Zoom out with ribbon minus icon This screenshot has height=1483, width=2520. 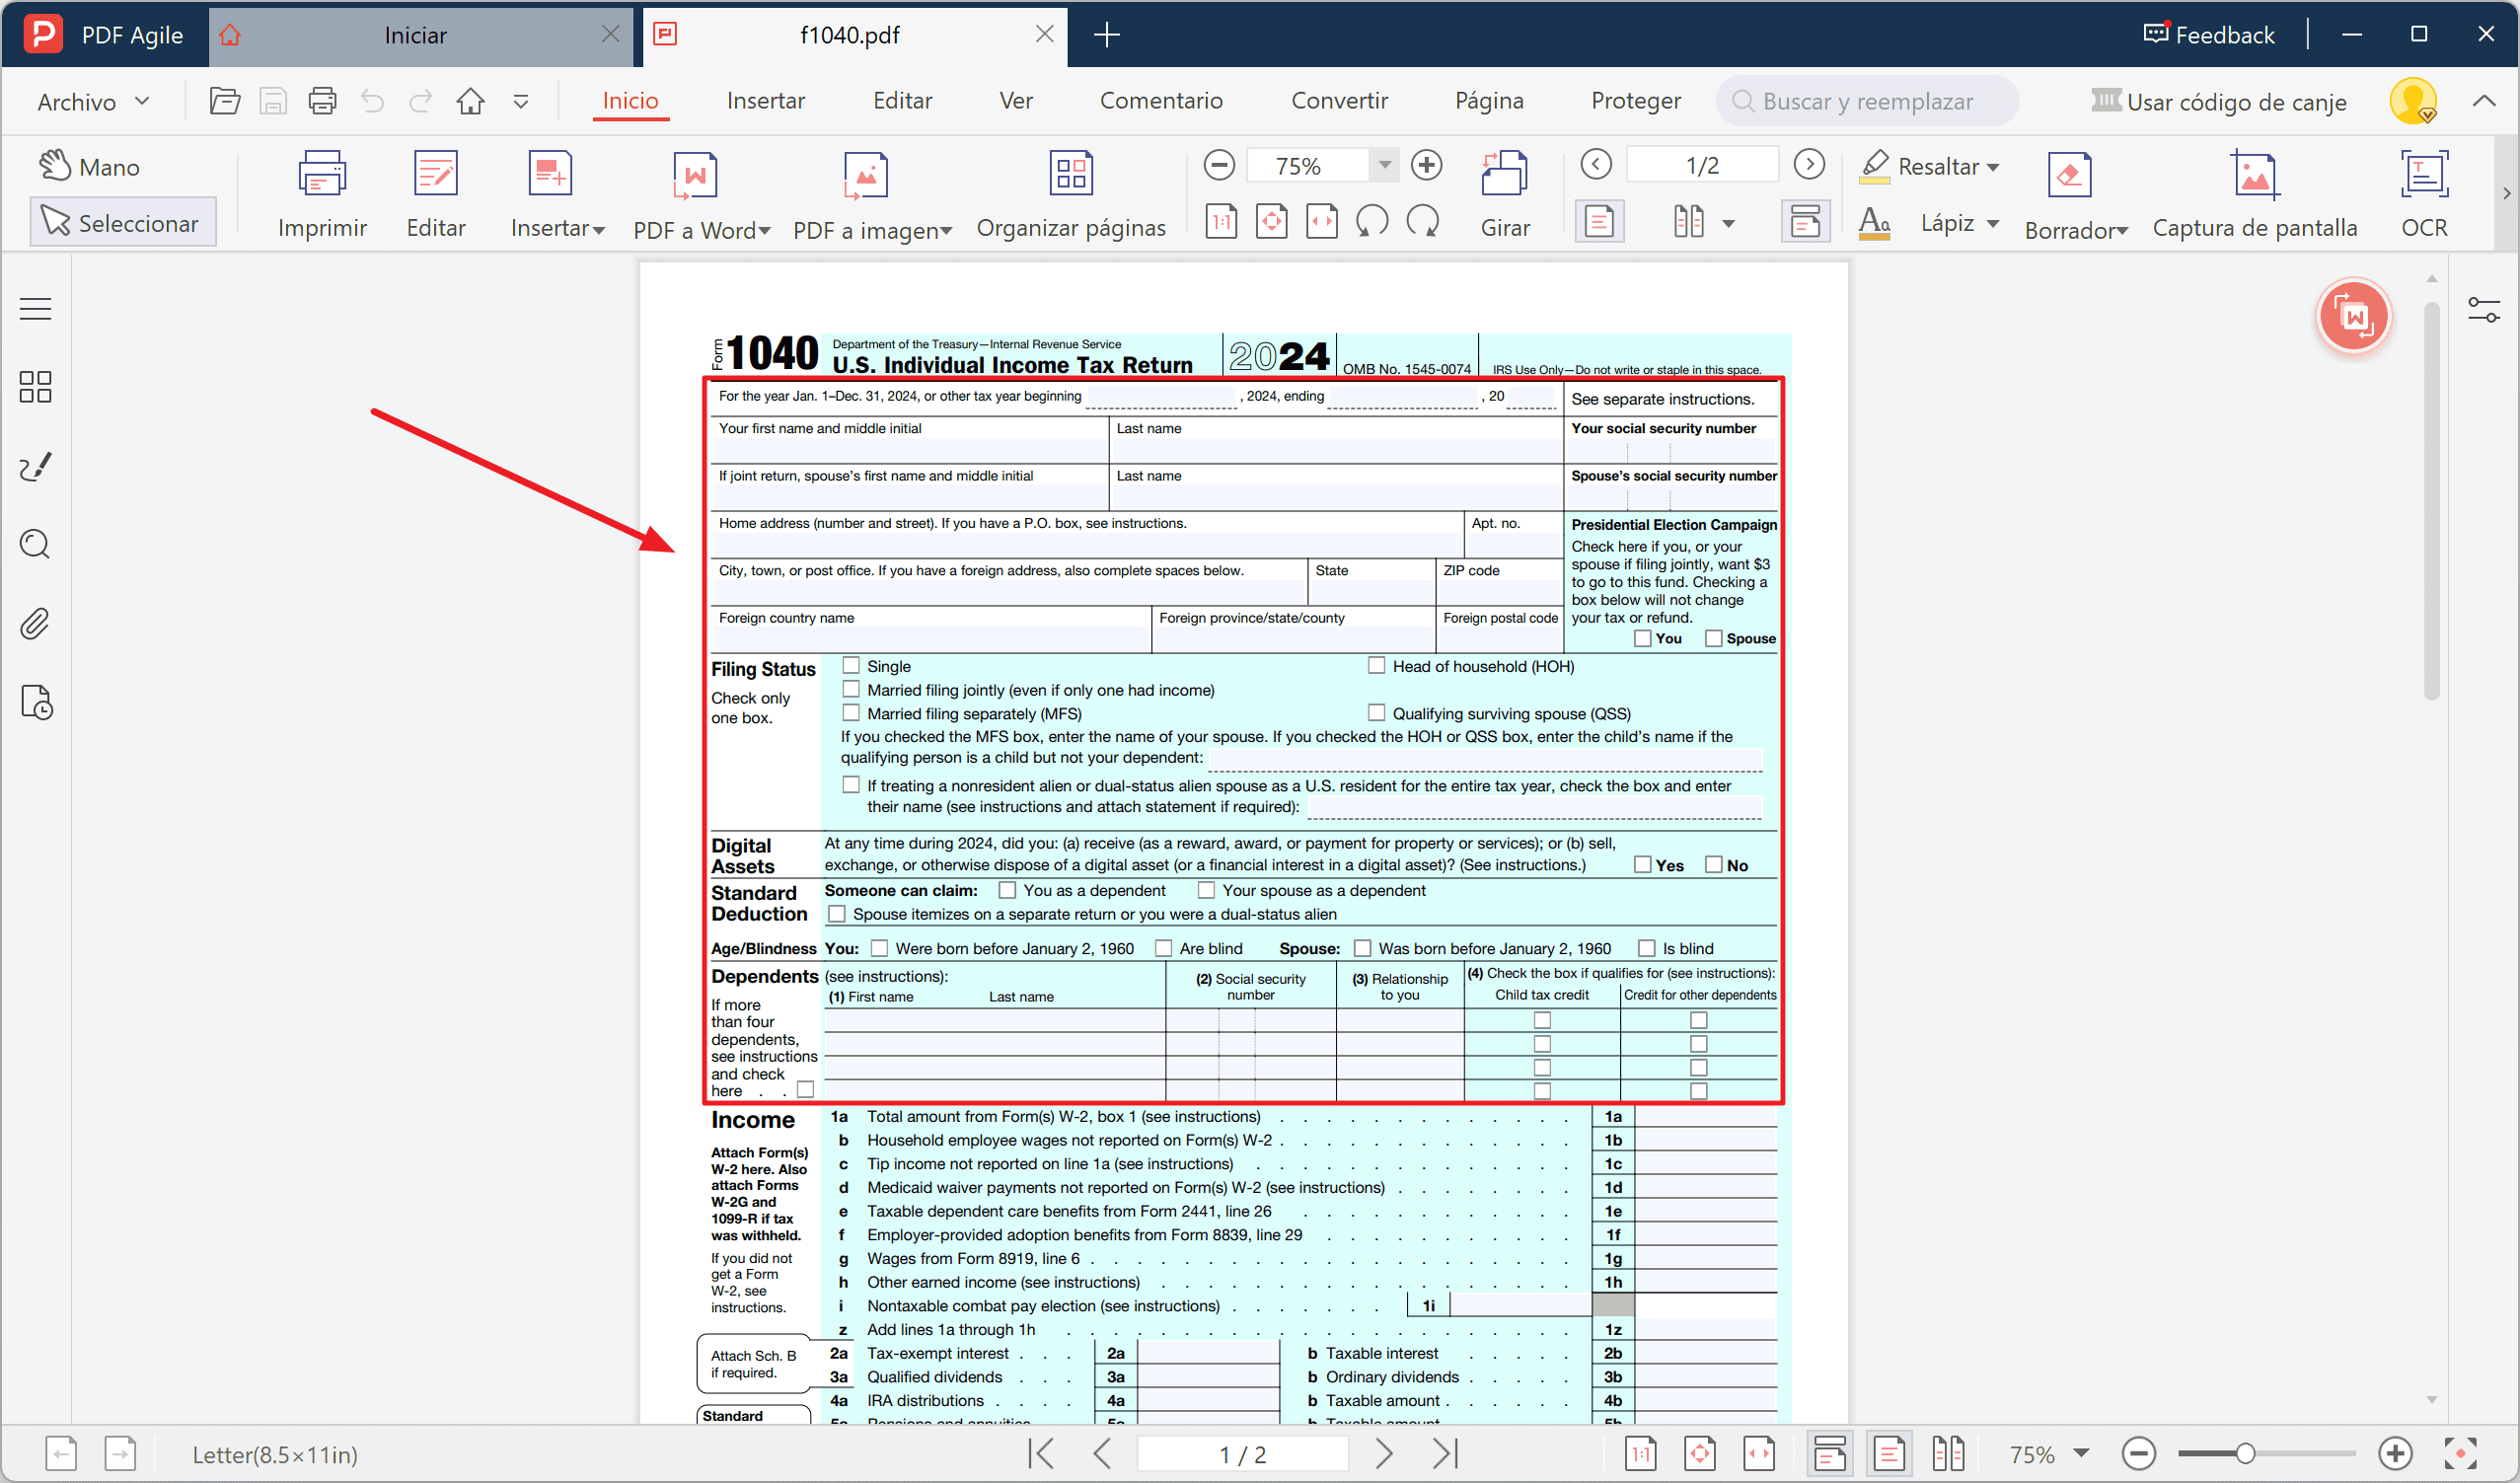point(1219,165)
